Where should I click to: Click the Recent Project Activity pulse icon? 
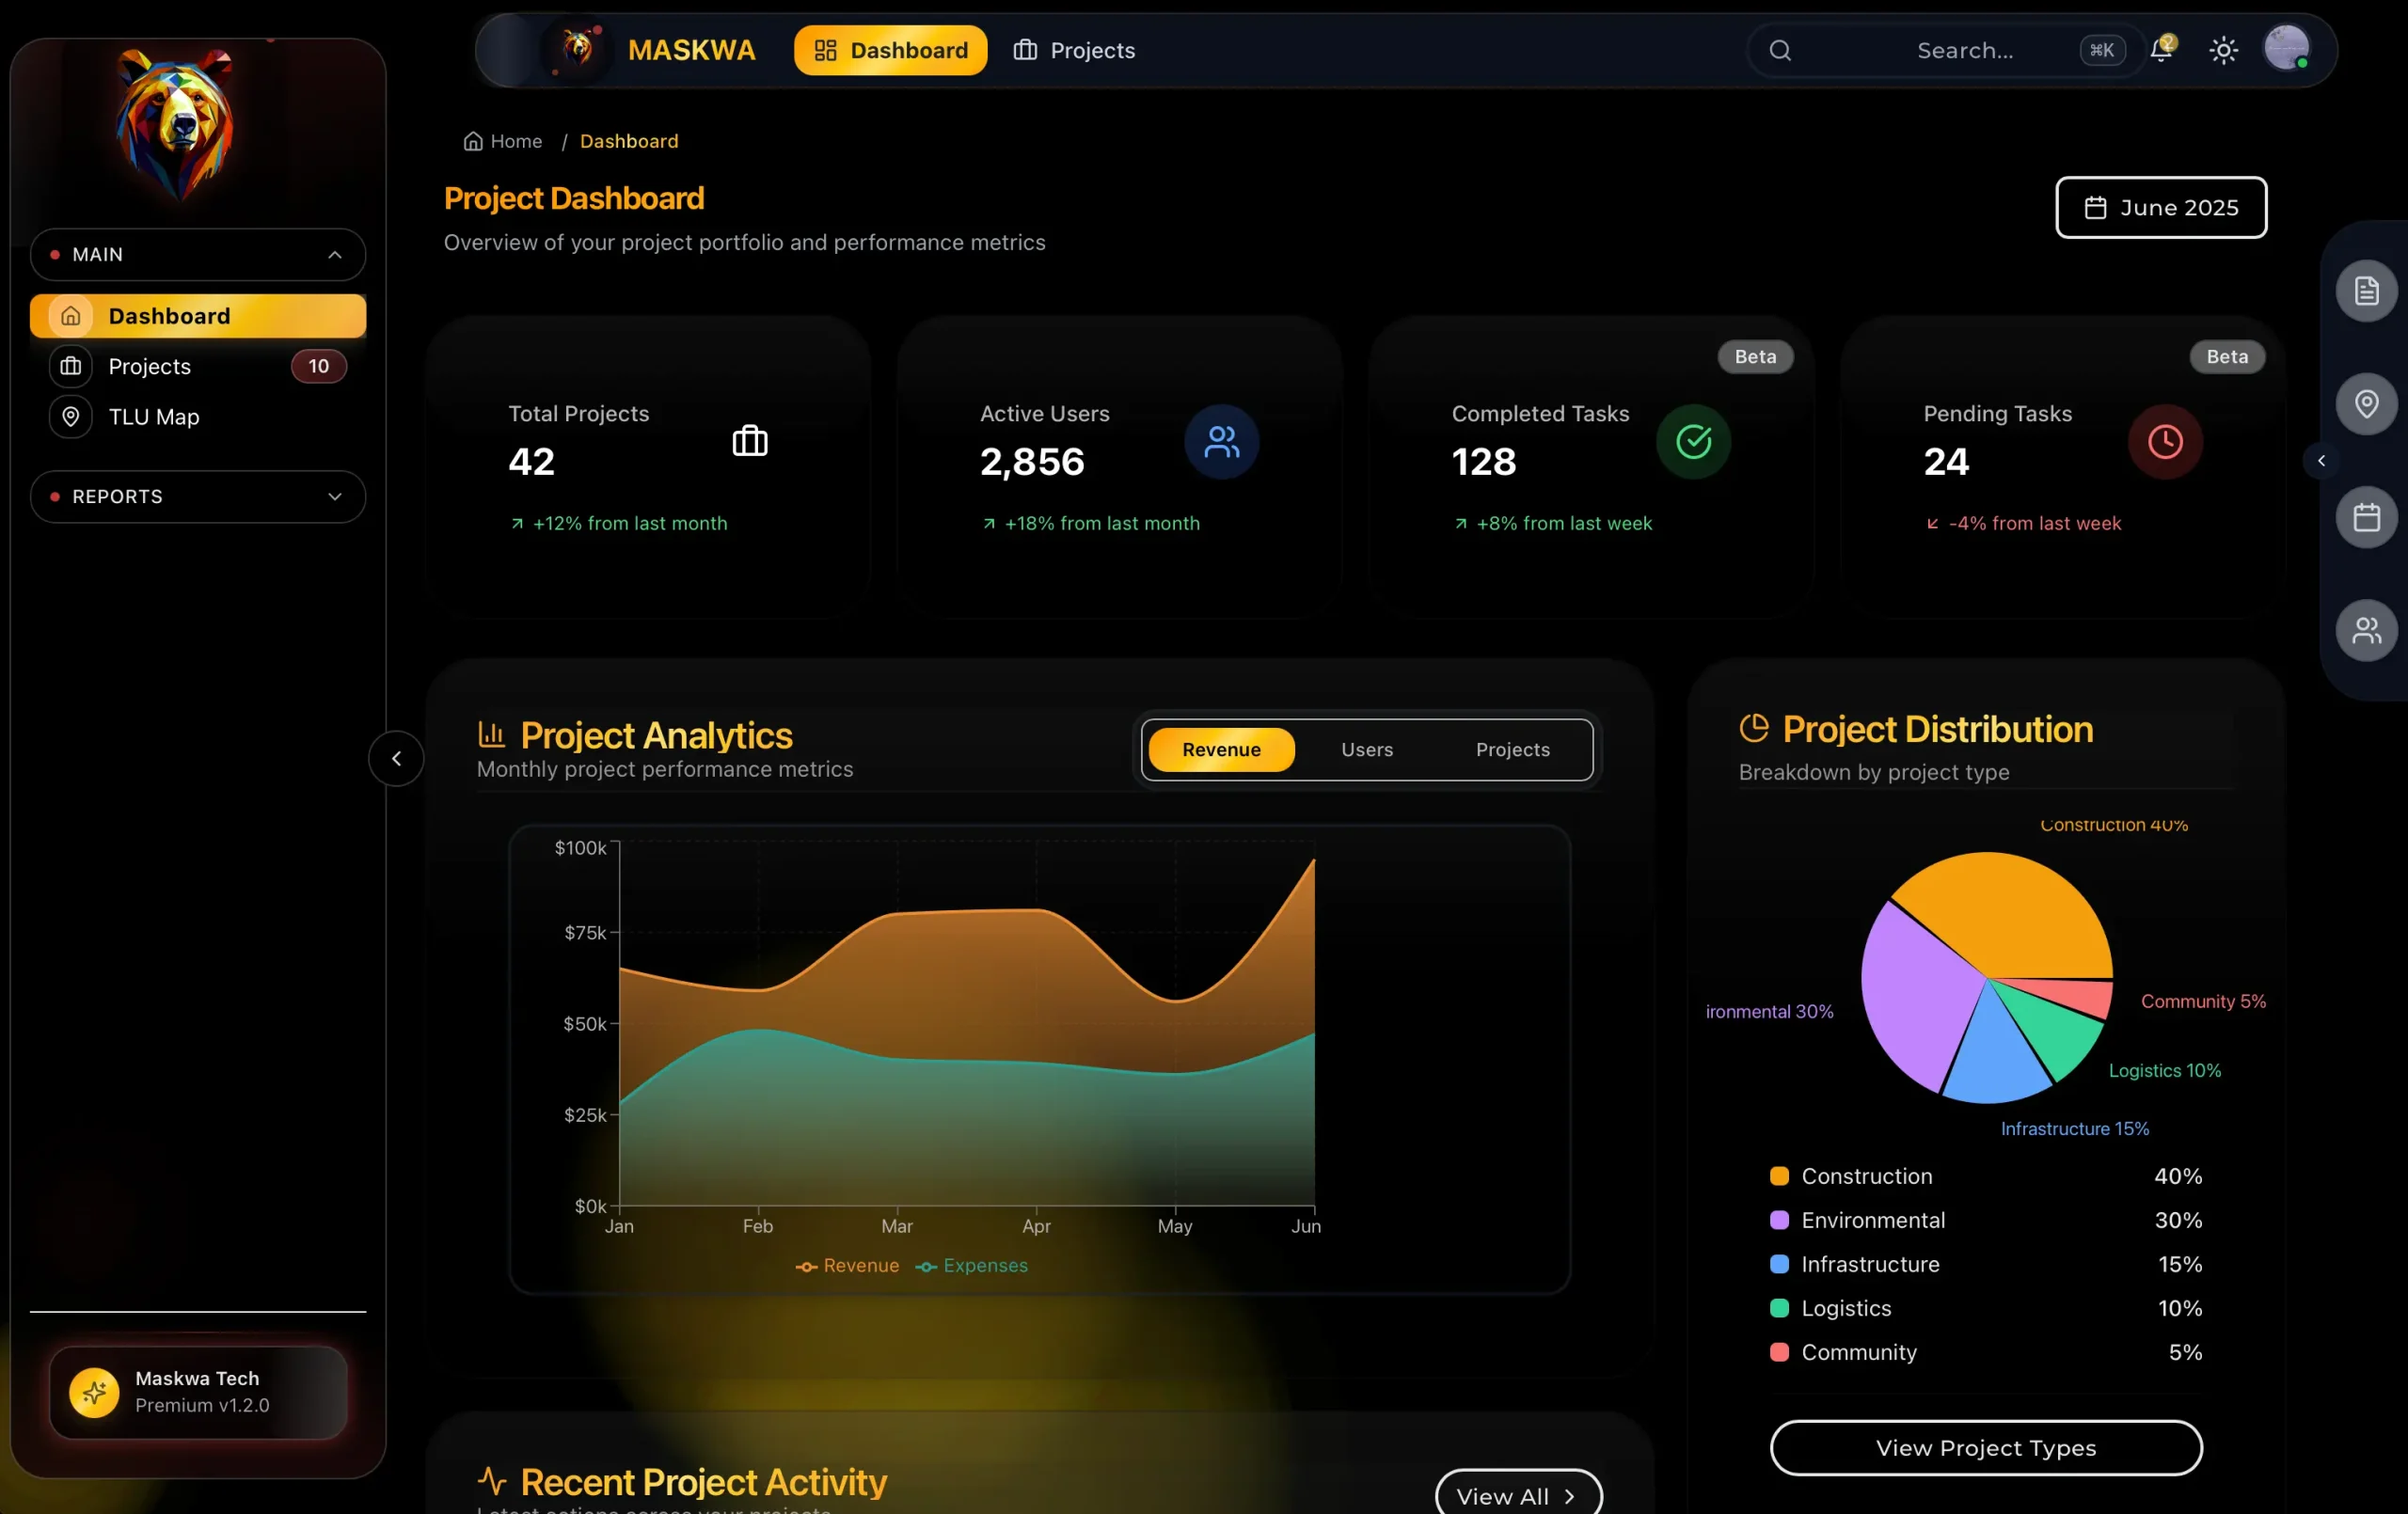pos(492,1479)
